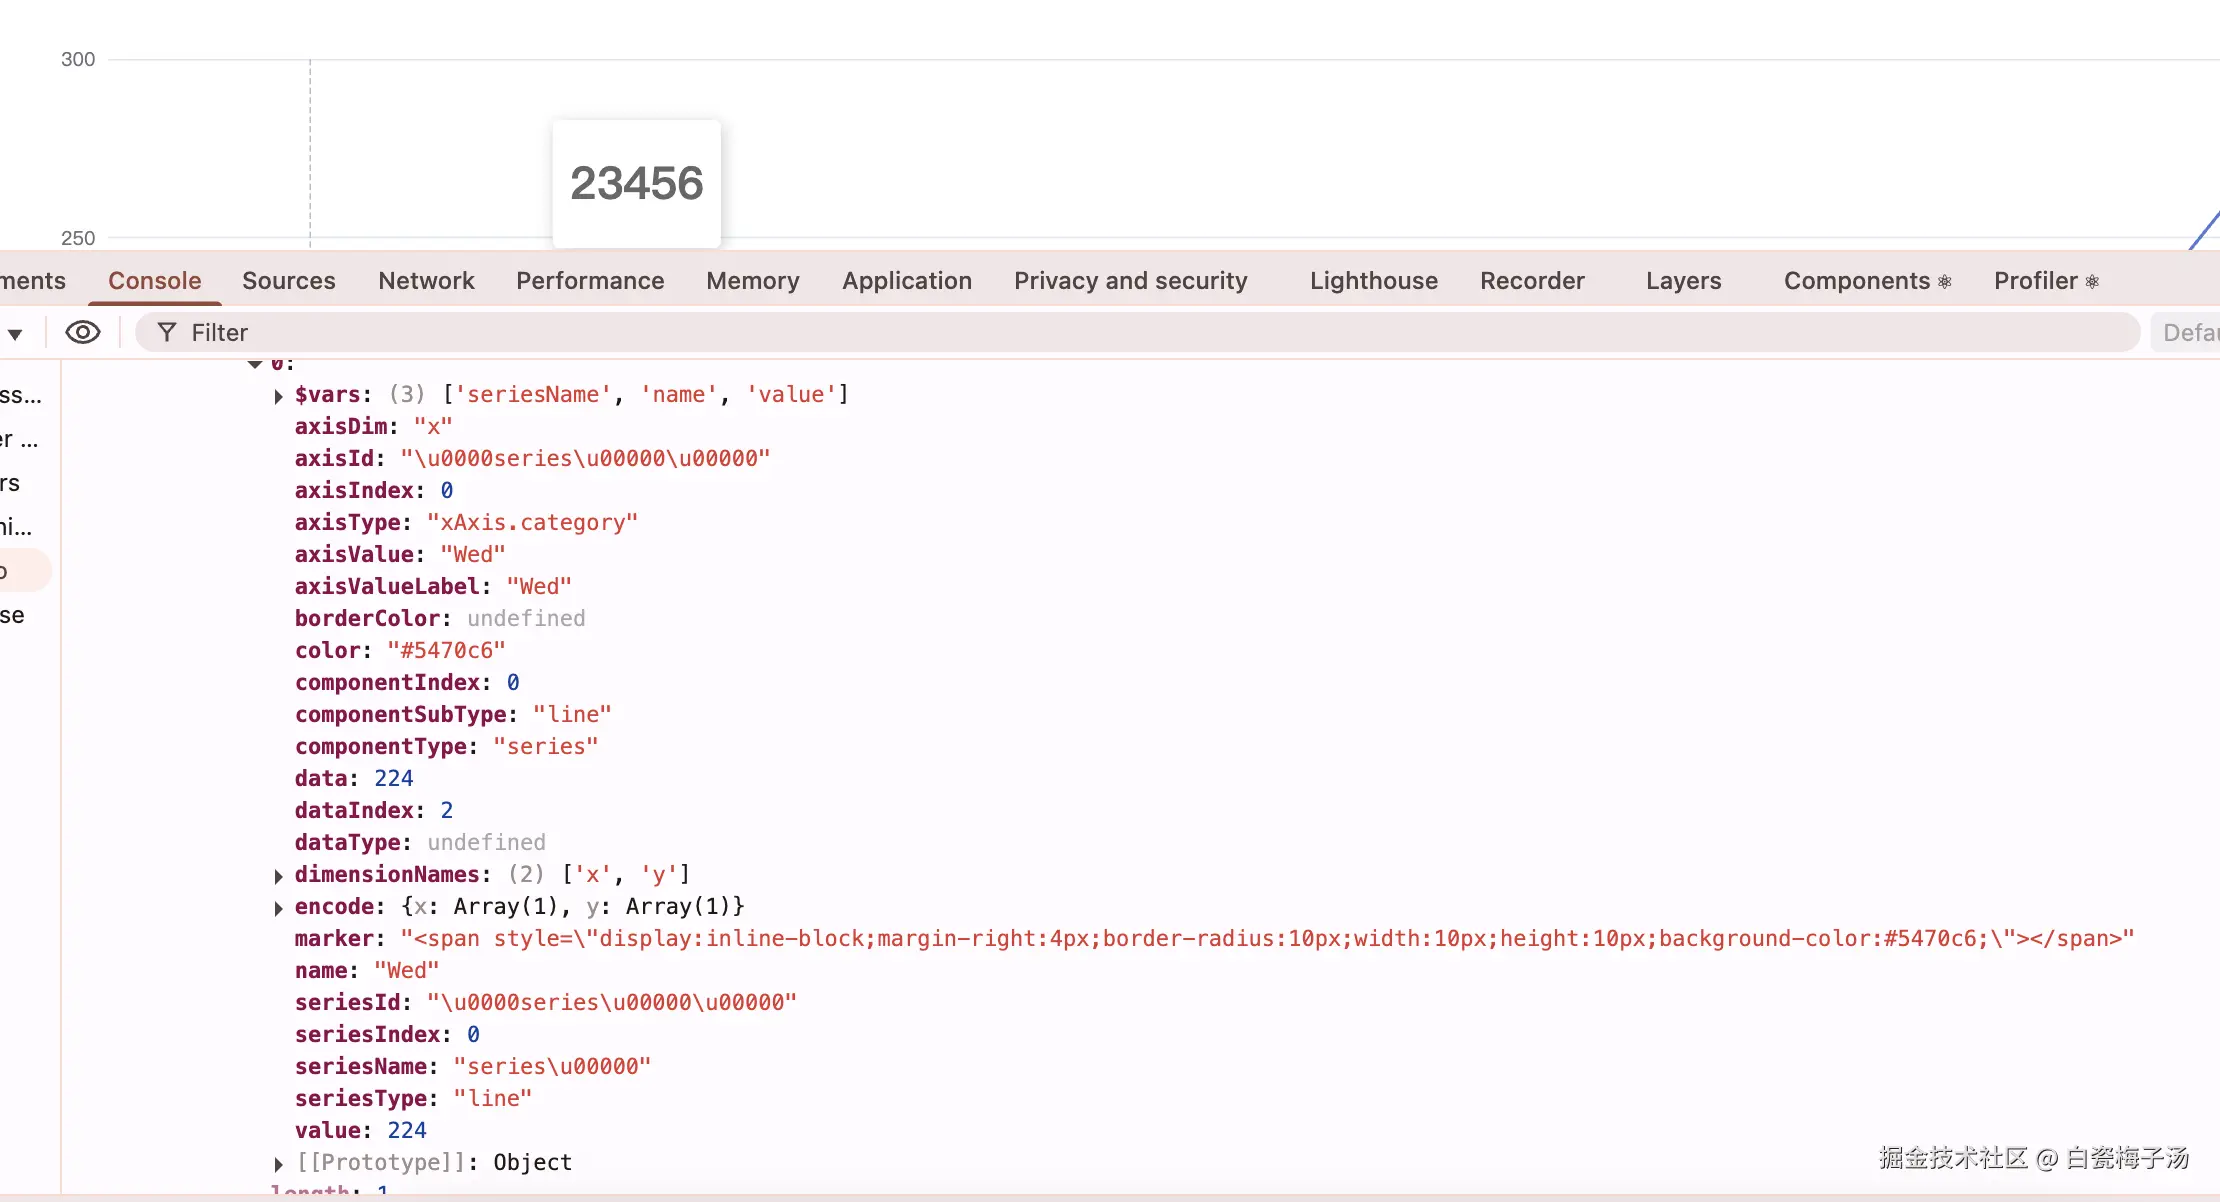Open the Network panel
The width and height of the screenshot is (2220, 1202).
426,281
